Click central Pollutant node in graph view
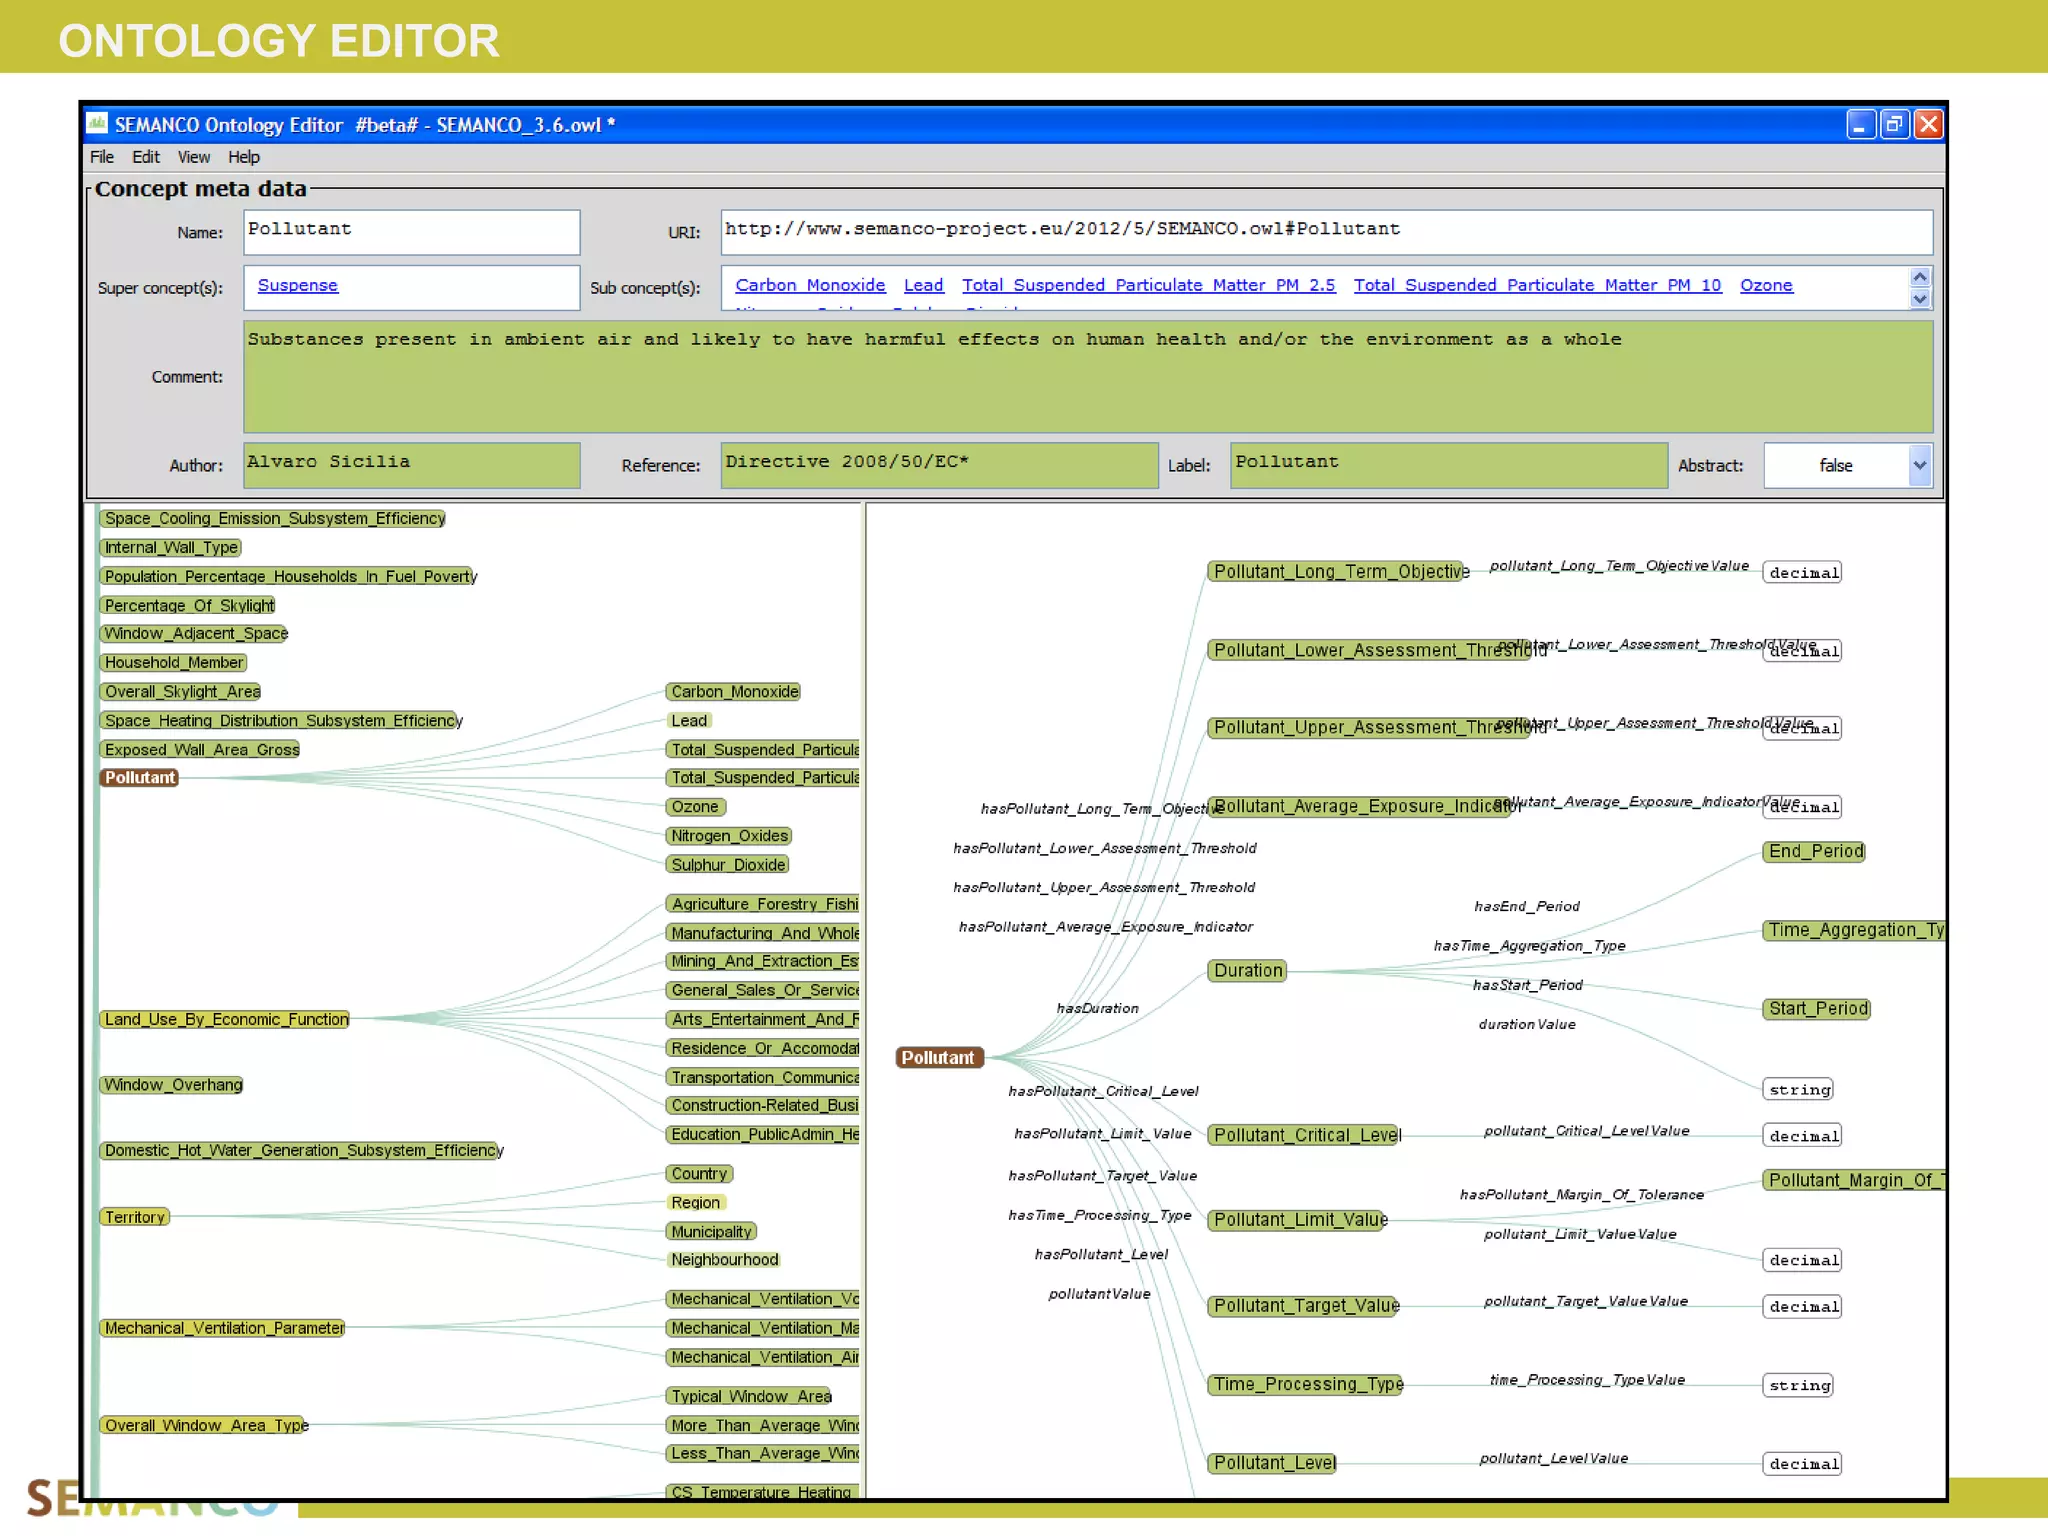 pos(938,1057)
